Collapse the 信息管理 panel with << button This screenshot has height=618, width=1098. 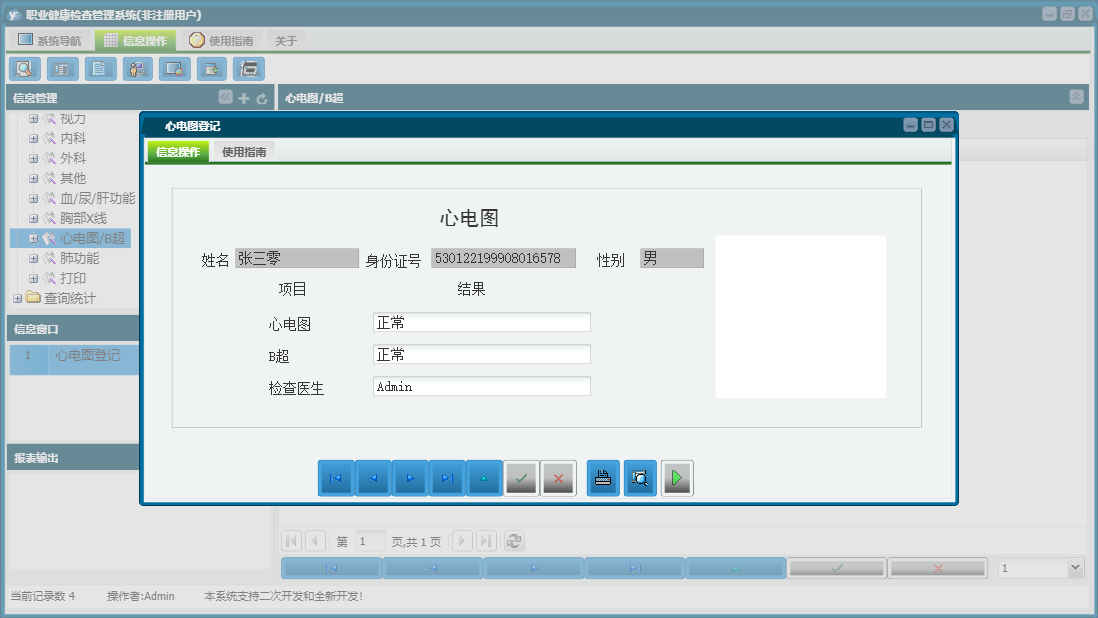tap(224, 97)
